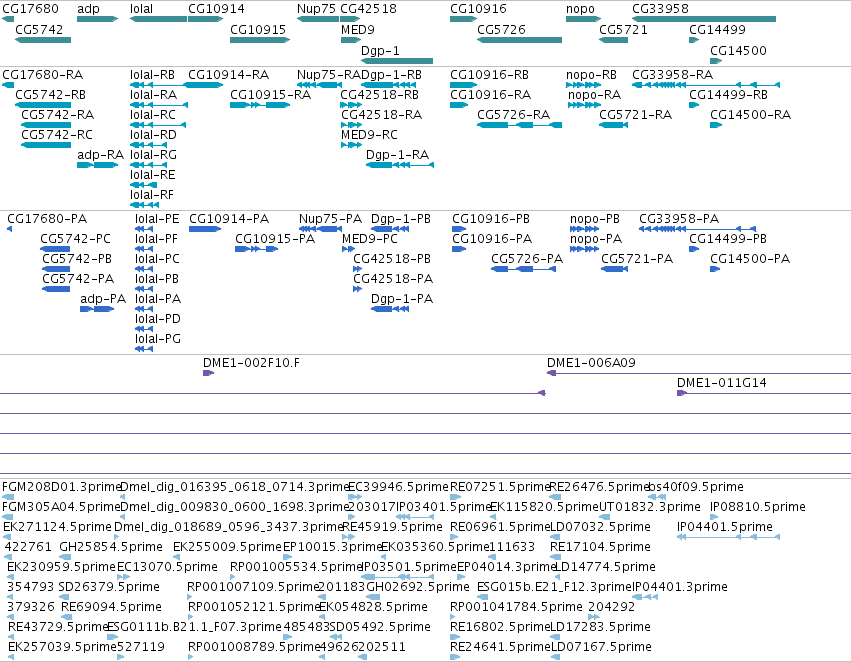Select the nopo gene label
This screenshot has height=662, width=851.
pos(580,9)
